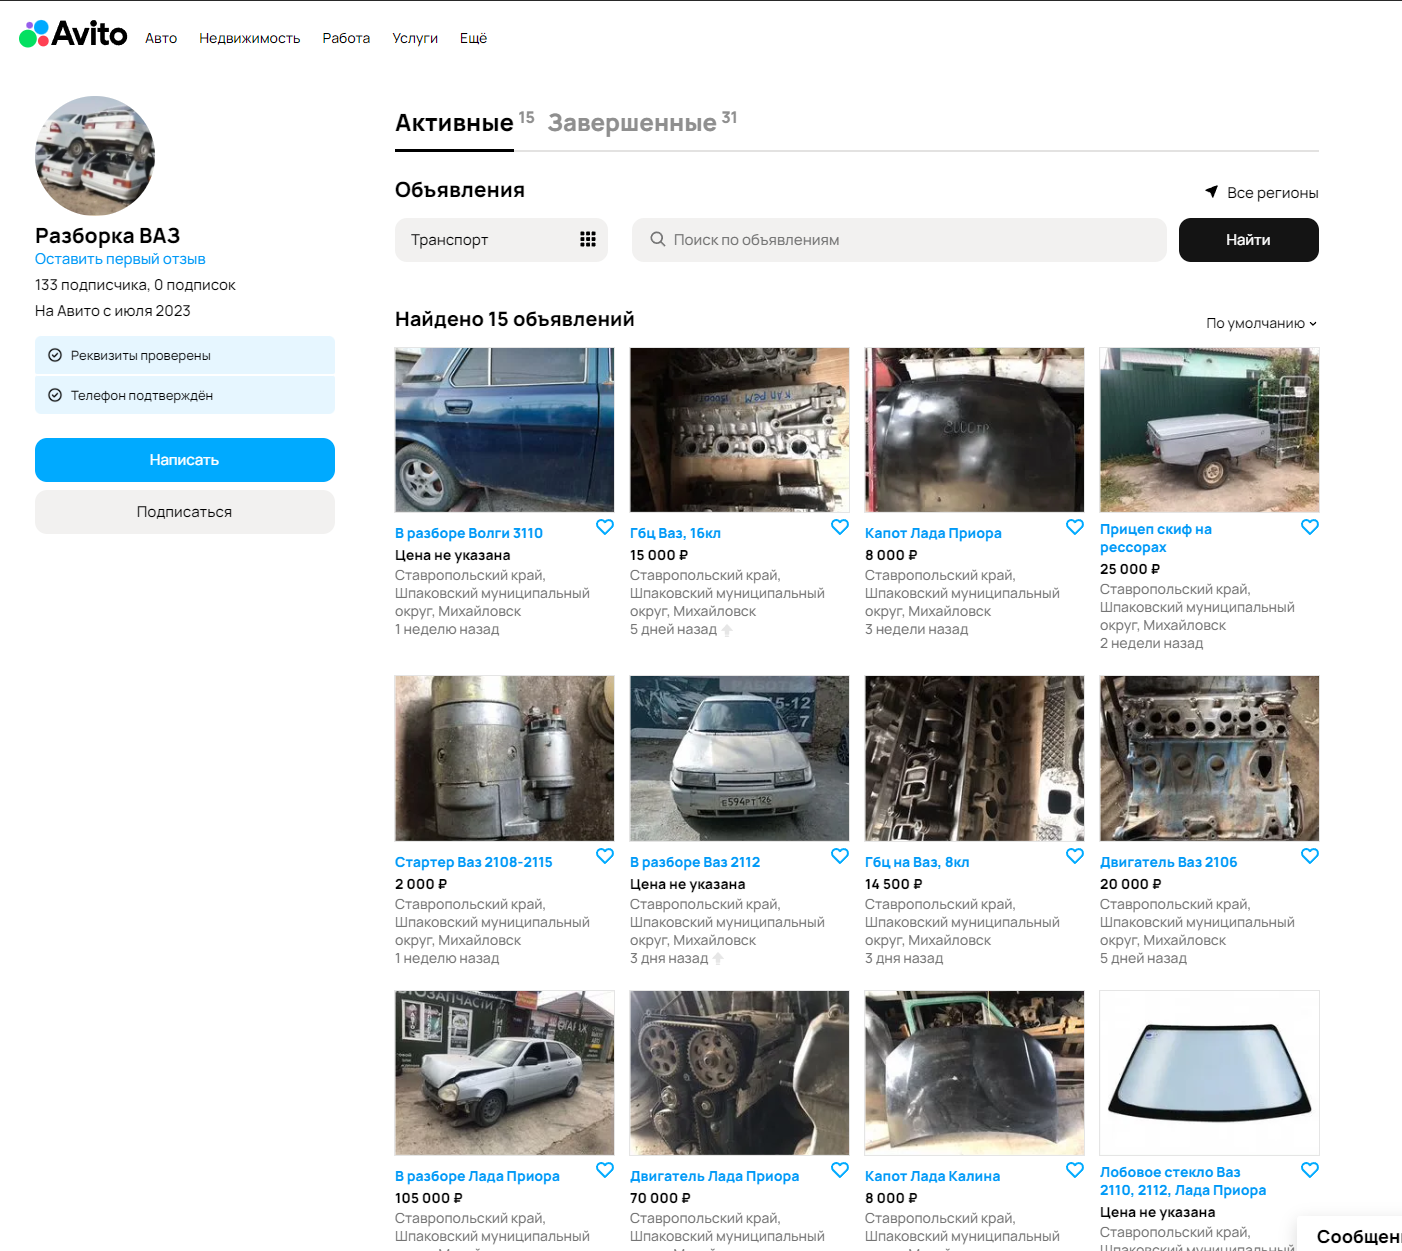Open the Гбц Ваз 16кл cylinder head photo
Screen dimensions: 1402x1251
pos(740,430)
